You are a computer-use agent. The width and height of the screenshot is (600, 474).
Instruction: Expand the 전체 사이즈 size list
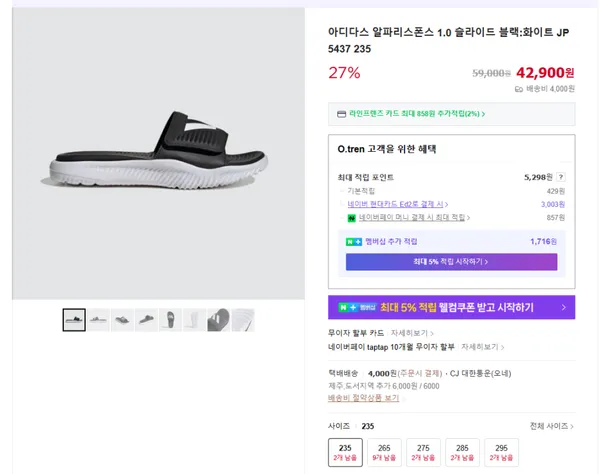tap(552, 426)
